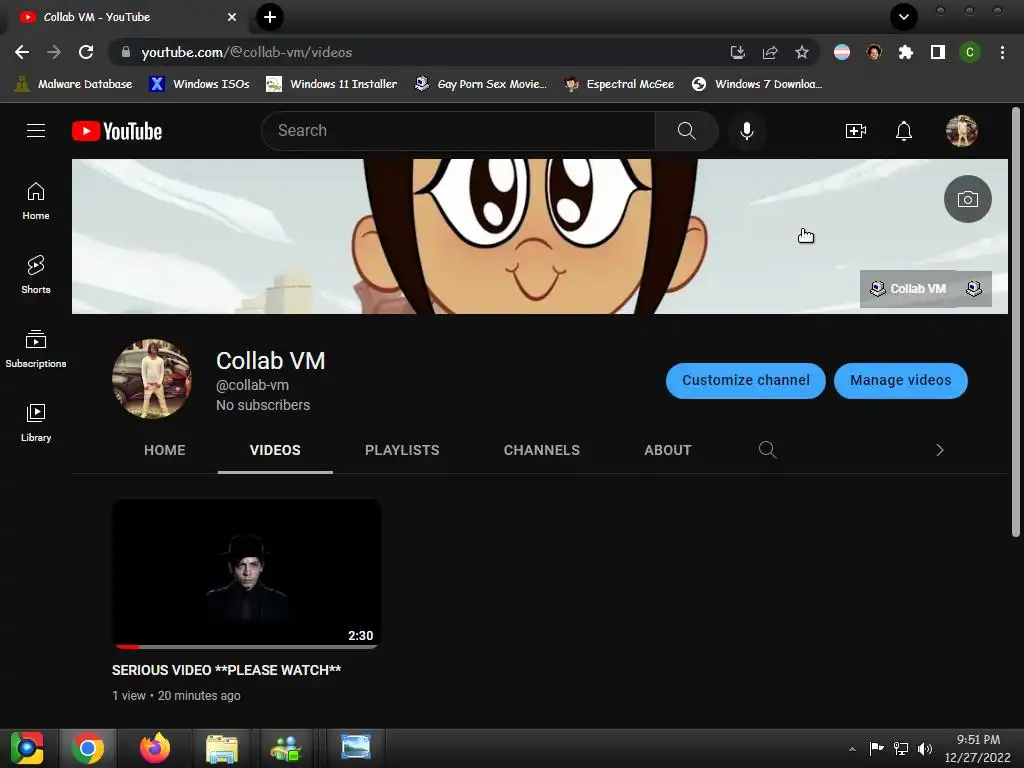Click Customize channel button
This screenshot has width=1024, height=768.
[746, 380]
